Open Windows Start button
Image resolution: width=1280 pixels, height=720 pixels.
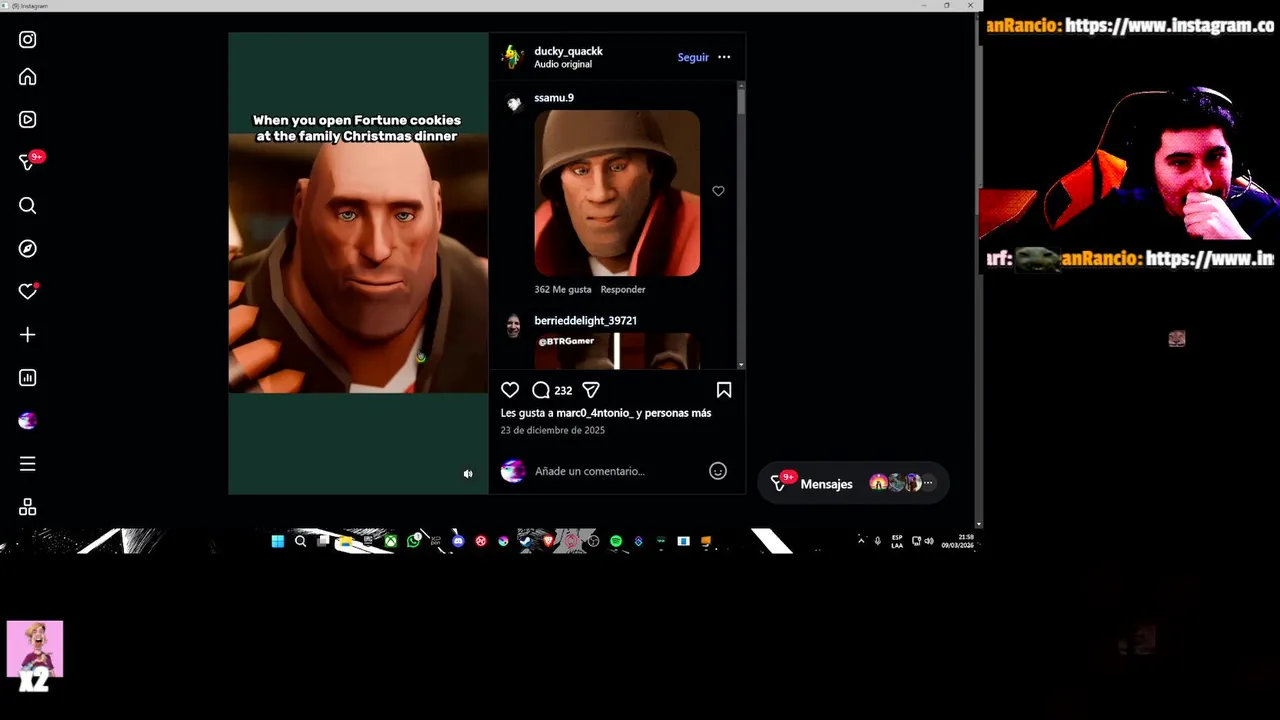tap(277, 541)
